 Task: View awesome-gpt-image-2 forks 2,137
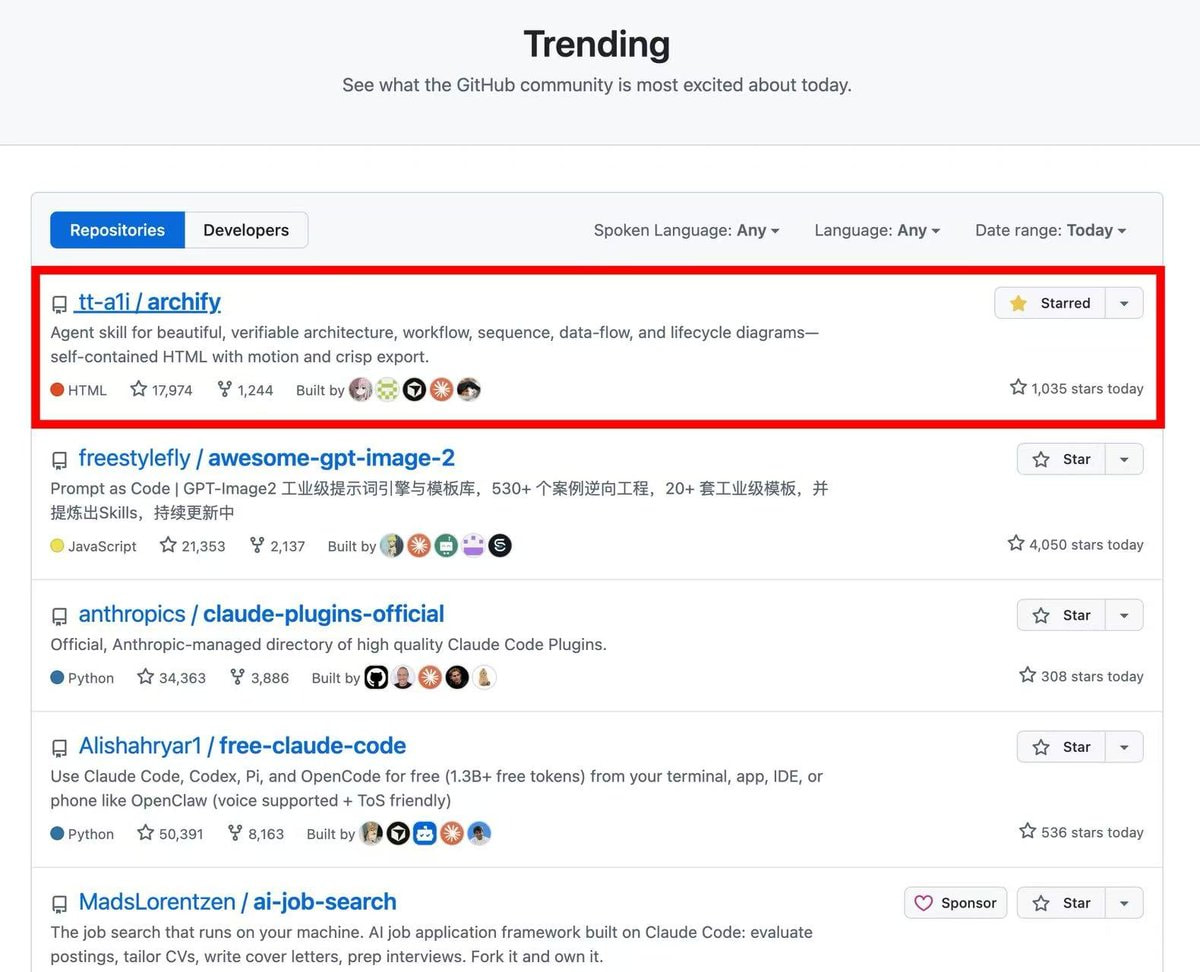pyautogui.click(x=277, y=545)
